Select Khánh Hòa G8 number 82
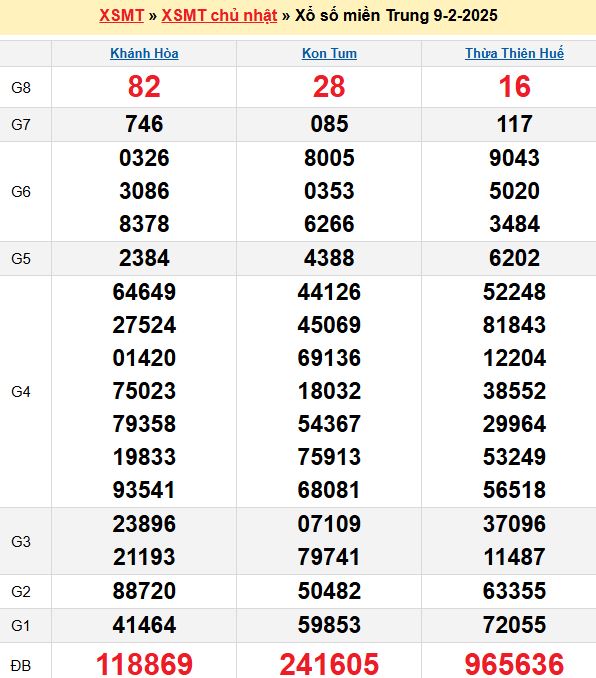This screenshot has width=596, height=678. (x=144, y=86)
